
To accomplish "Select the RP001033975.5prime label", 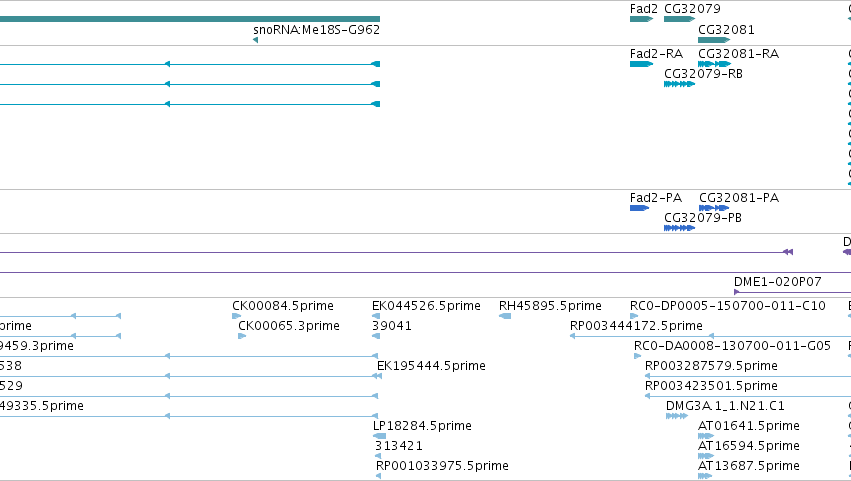I will click(442, 465).
